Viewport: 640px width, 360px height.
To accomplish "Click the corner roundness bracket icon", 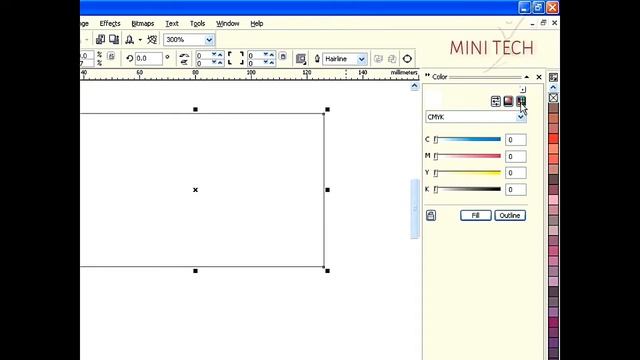I will [x=236, y=58].
